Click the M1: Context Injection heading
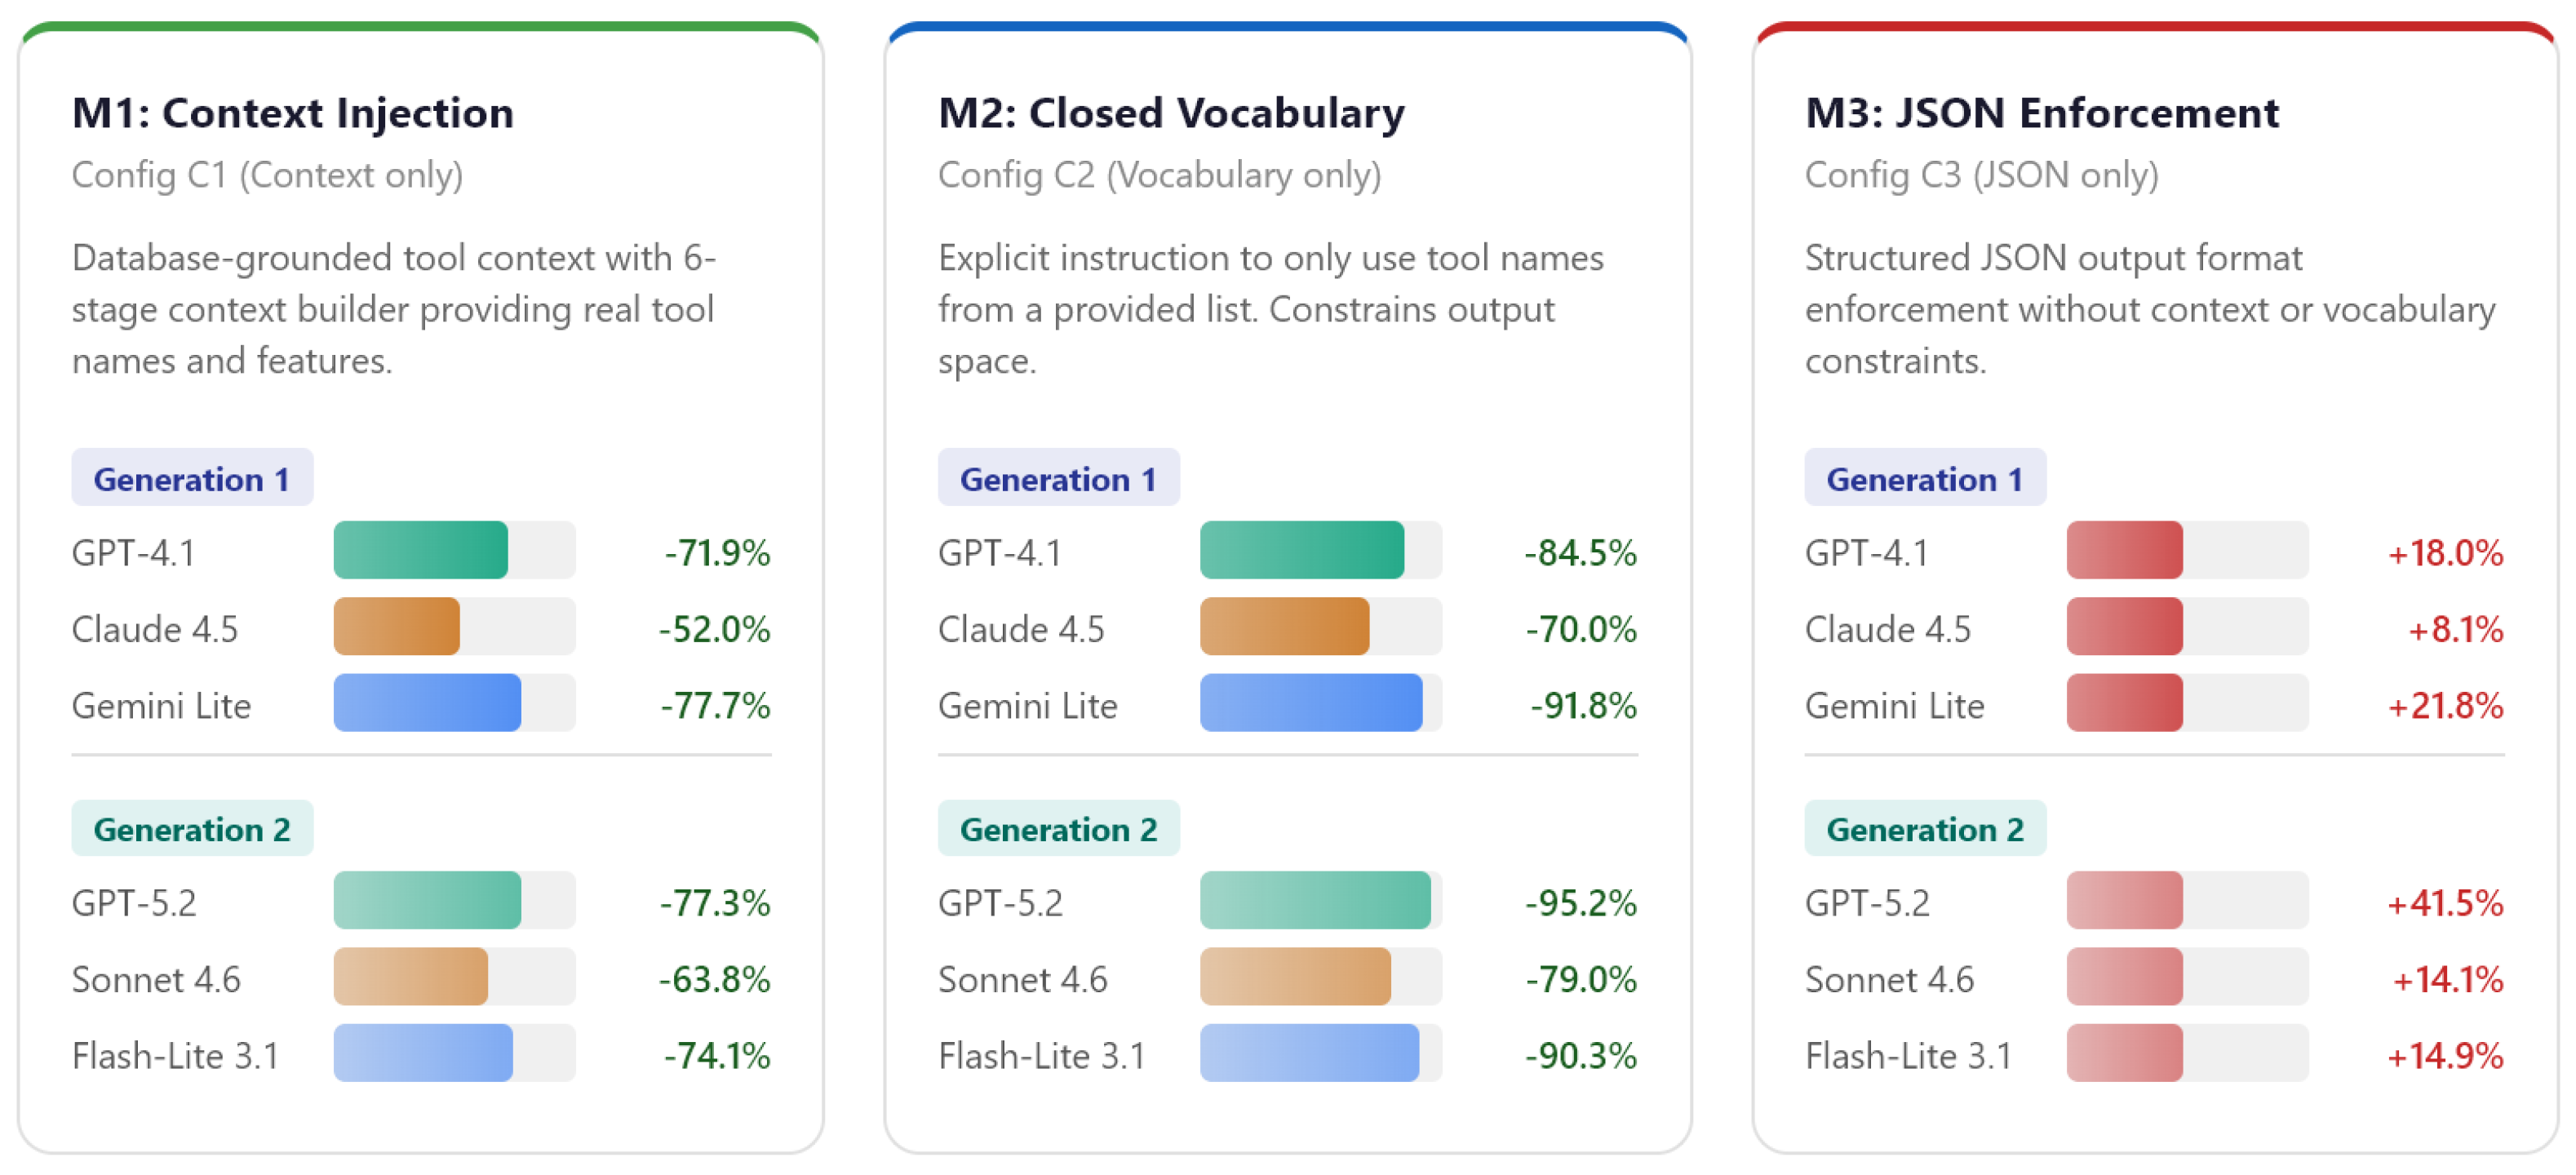Image resolution: width=2576 pixels, height=1175 pixels. pos(293,113)
